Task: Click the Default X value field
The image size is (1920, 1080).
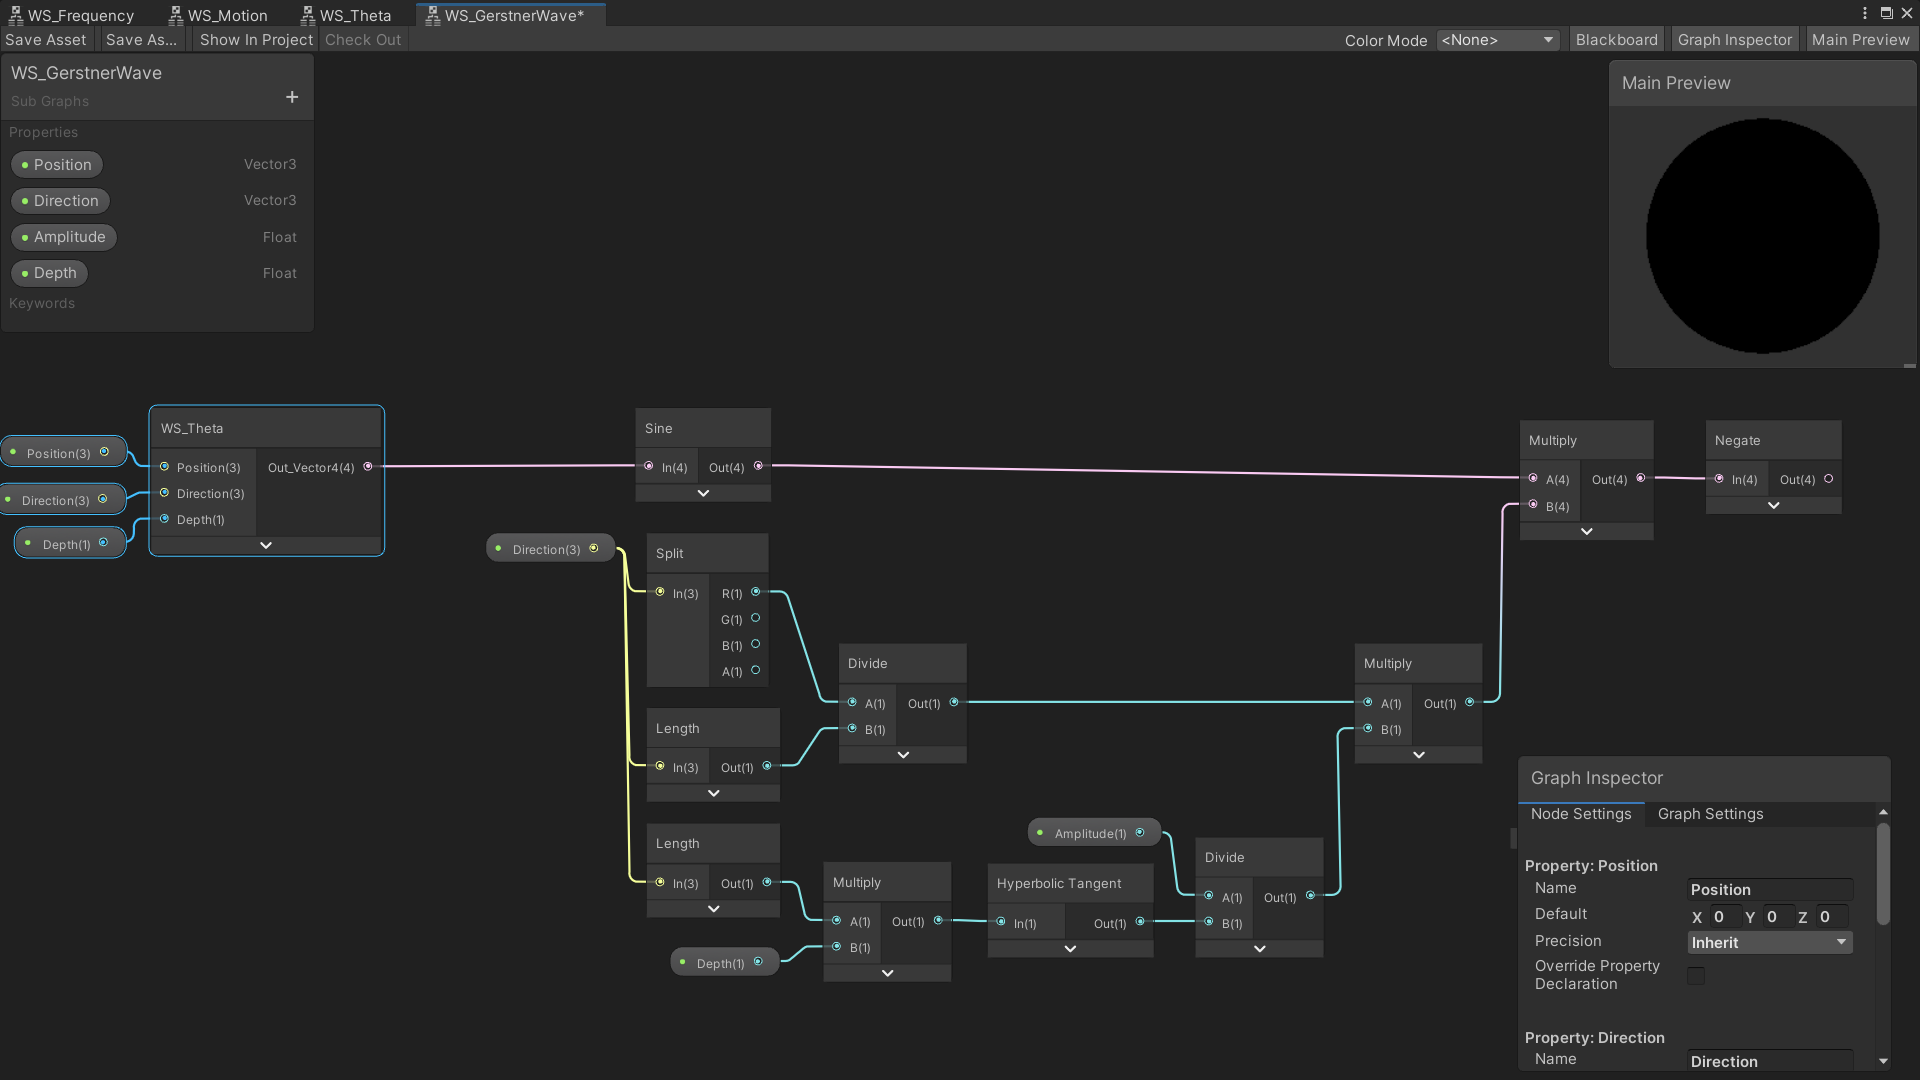Action: [1724, 917]
